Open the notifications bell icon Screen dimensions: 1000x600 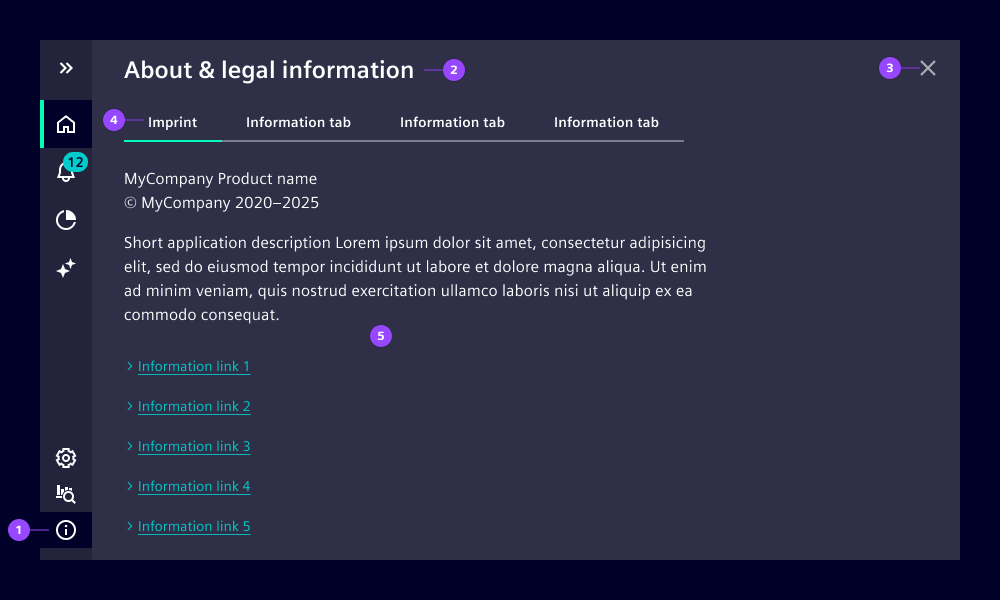click(65, 172)
